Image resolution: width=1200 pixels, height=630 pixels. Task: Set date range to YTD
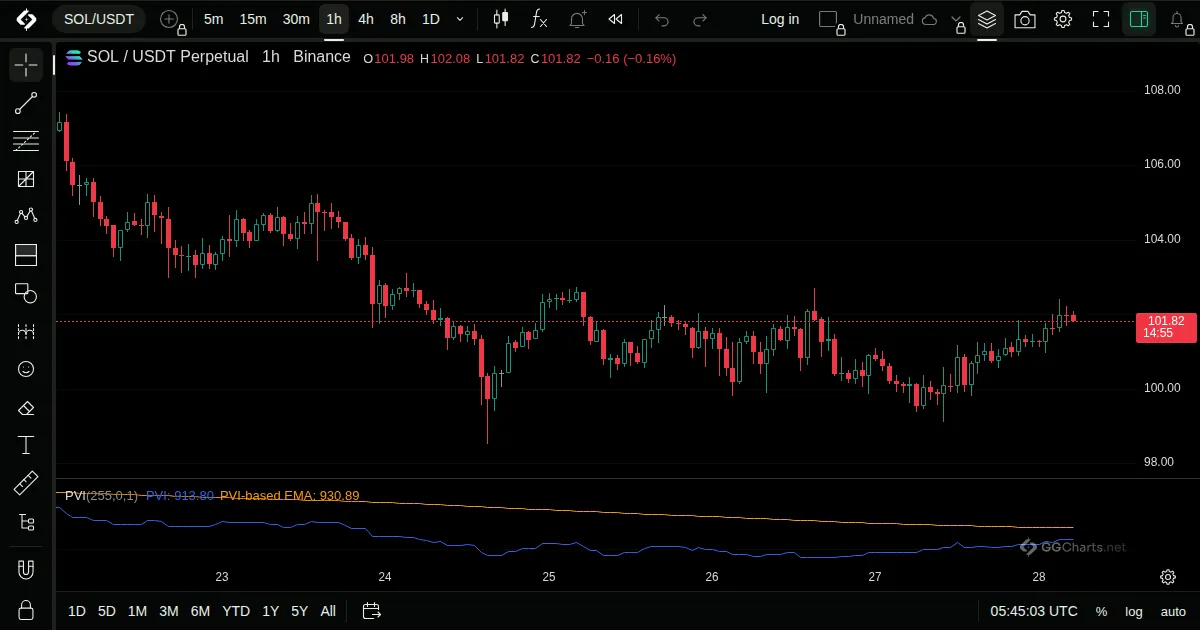coord(236,611)
